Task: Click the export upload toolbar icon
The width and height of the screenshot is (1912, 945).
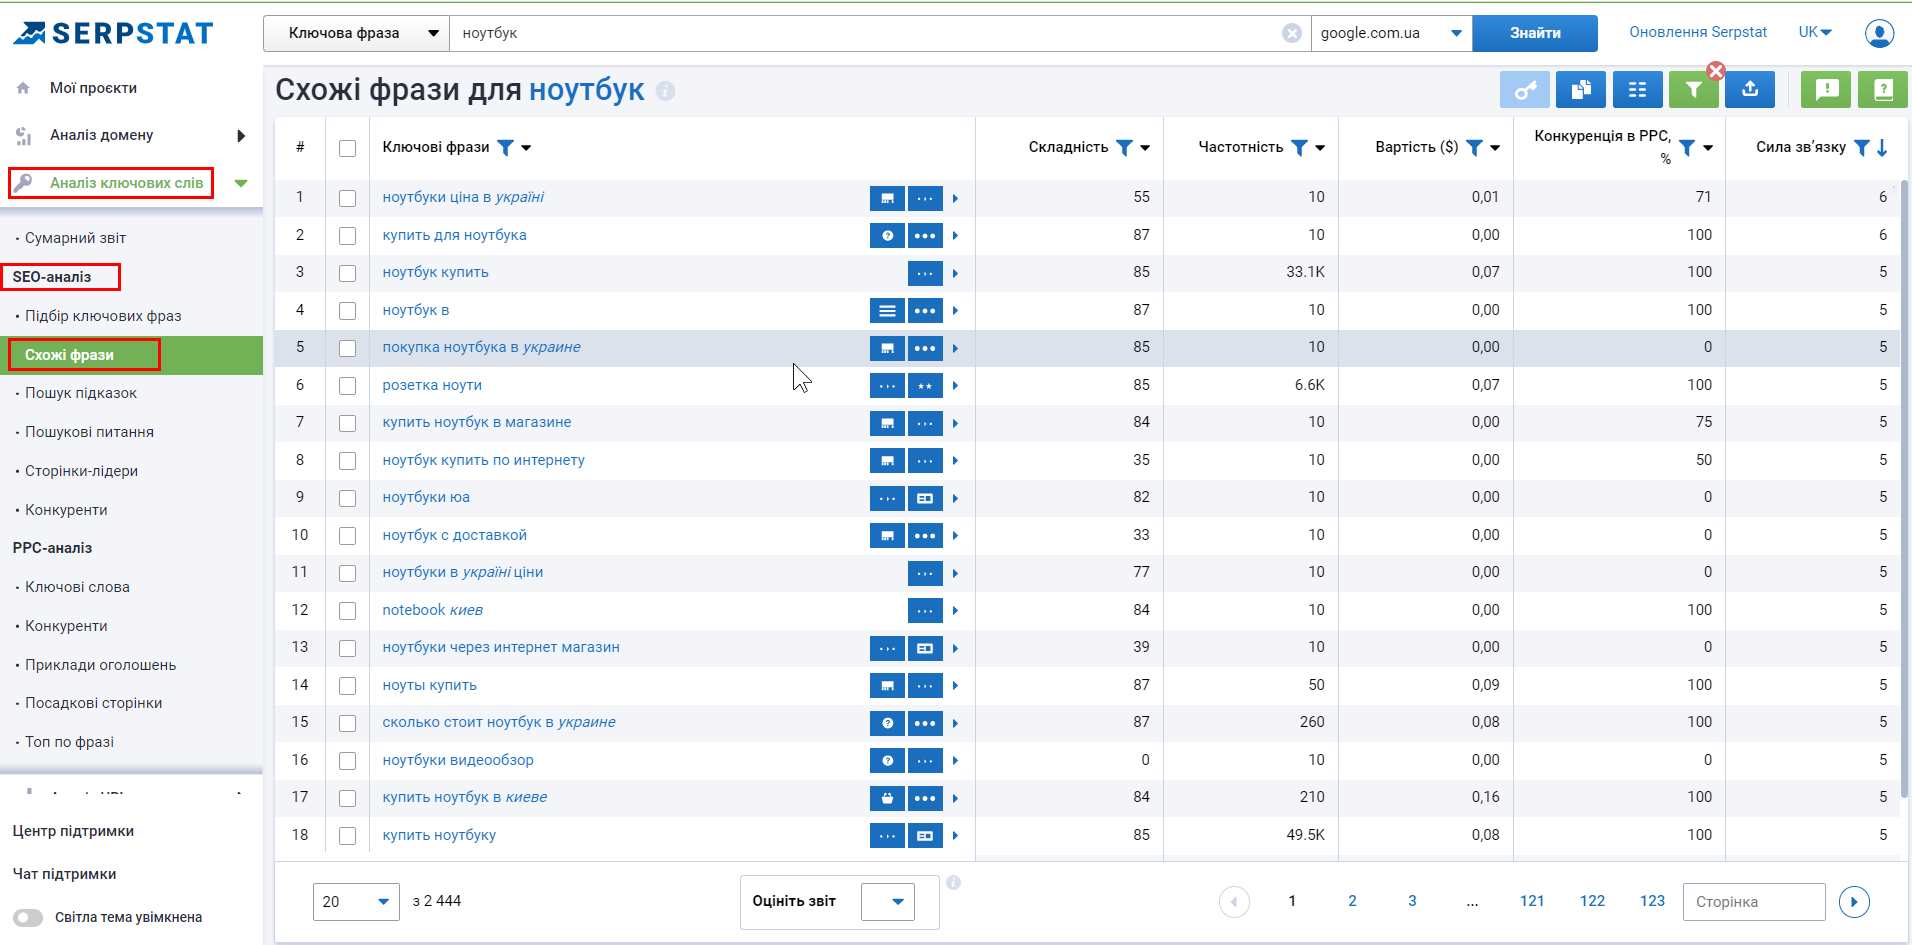Action: tap(1750, 90)
